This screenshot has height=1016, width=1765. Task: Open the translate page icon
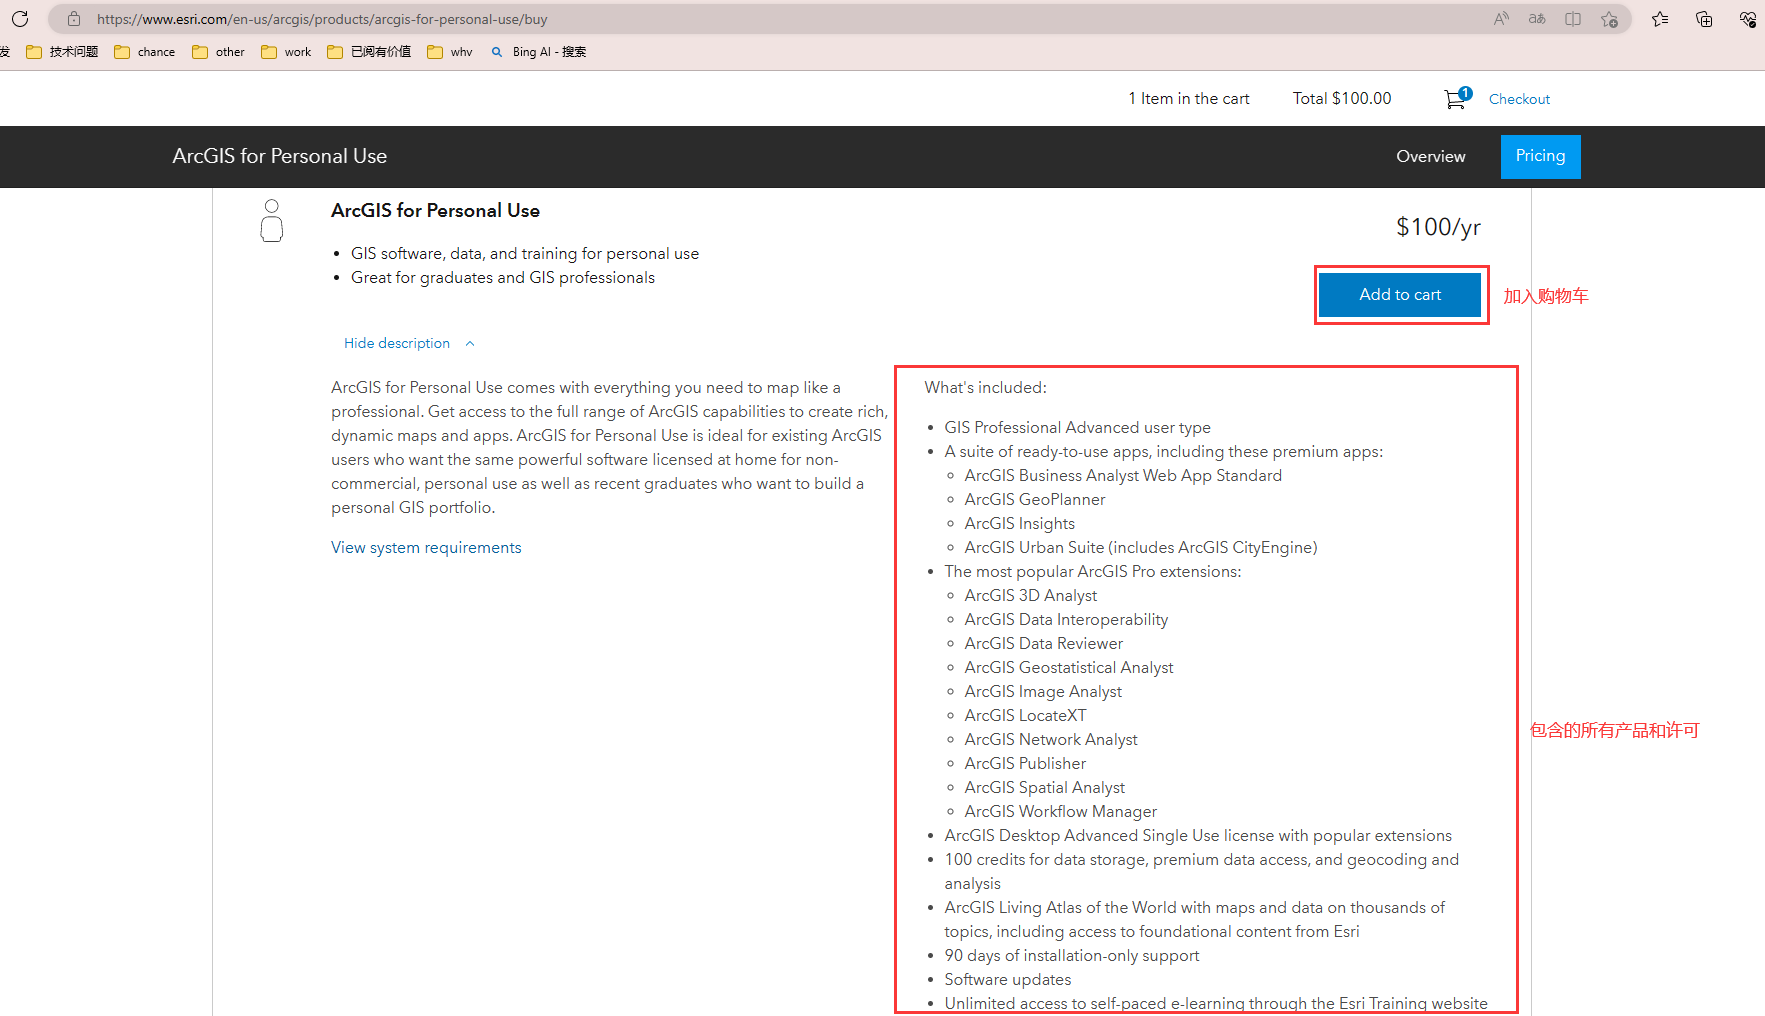(x=1537, y=18)
